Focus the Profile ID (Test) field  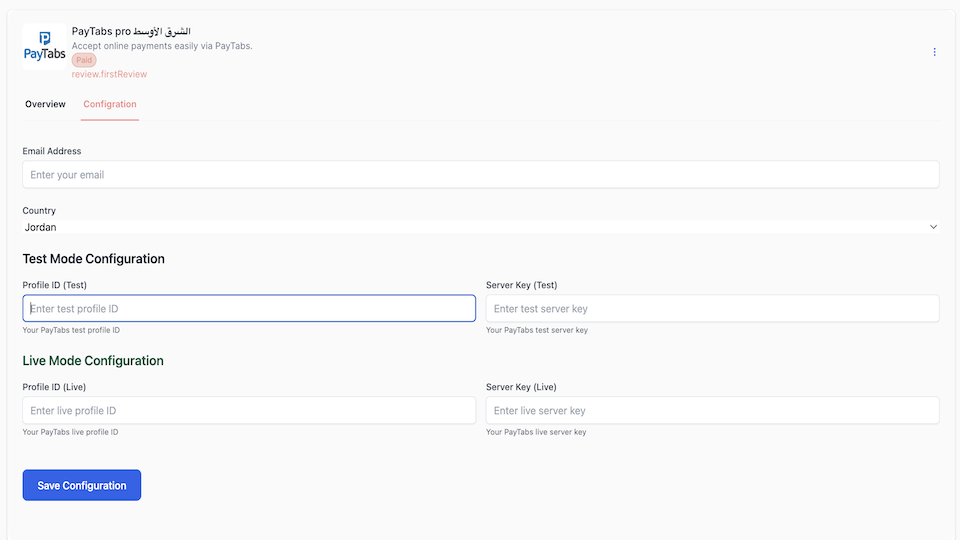coord(249,309)
